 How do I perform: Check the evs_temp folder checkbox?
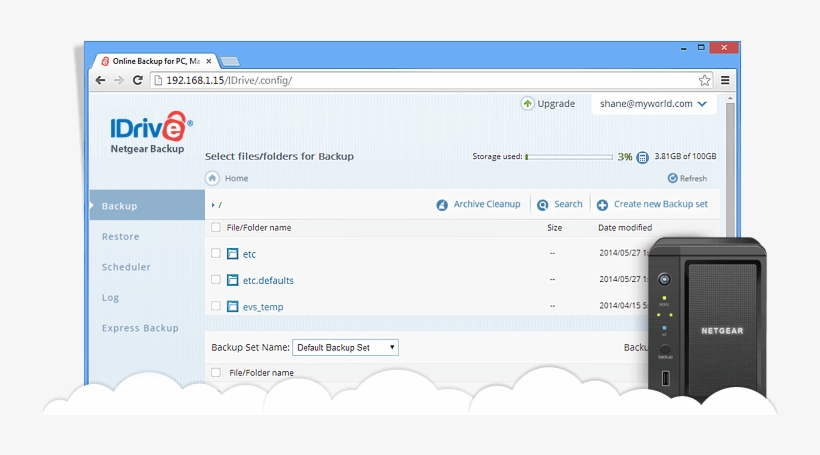click(216, 305)
